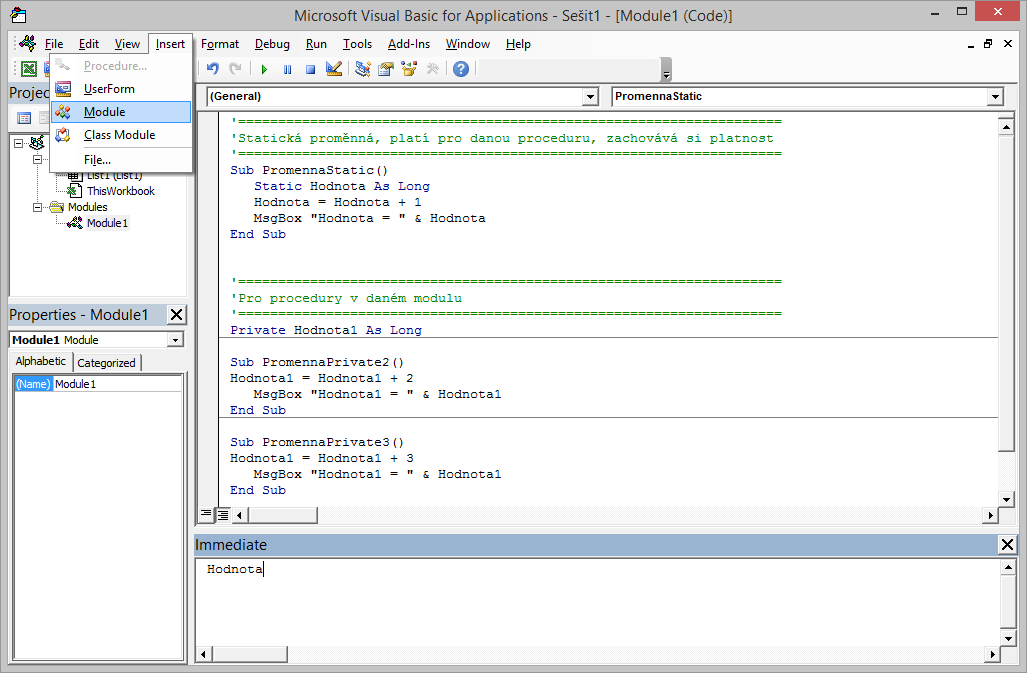1027x673 pixels.
Task: Open the Edit menu
Action: [x=88, y=44]
